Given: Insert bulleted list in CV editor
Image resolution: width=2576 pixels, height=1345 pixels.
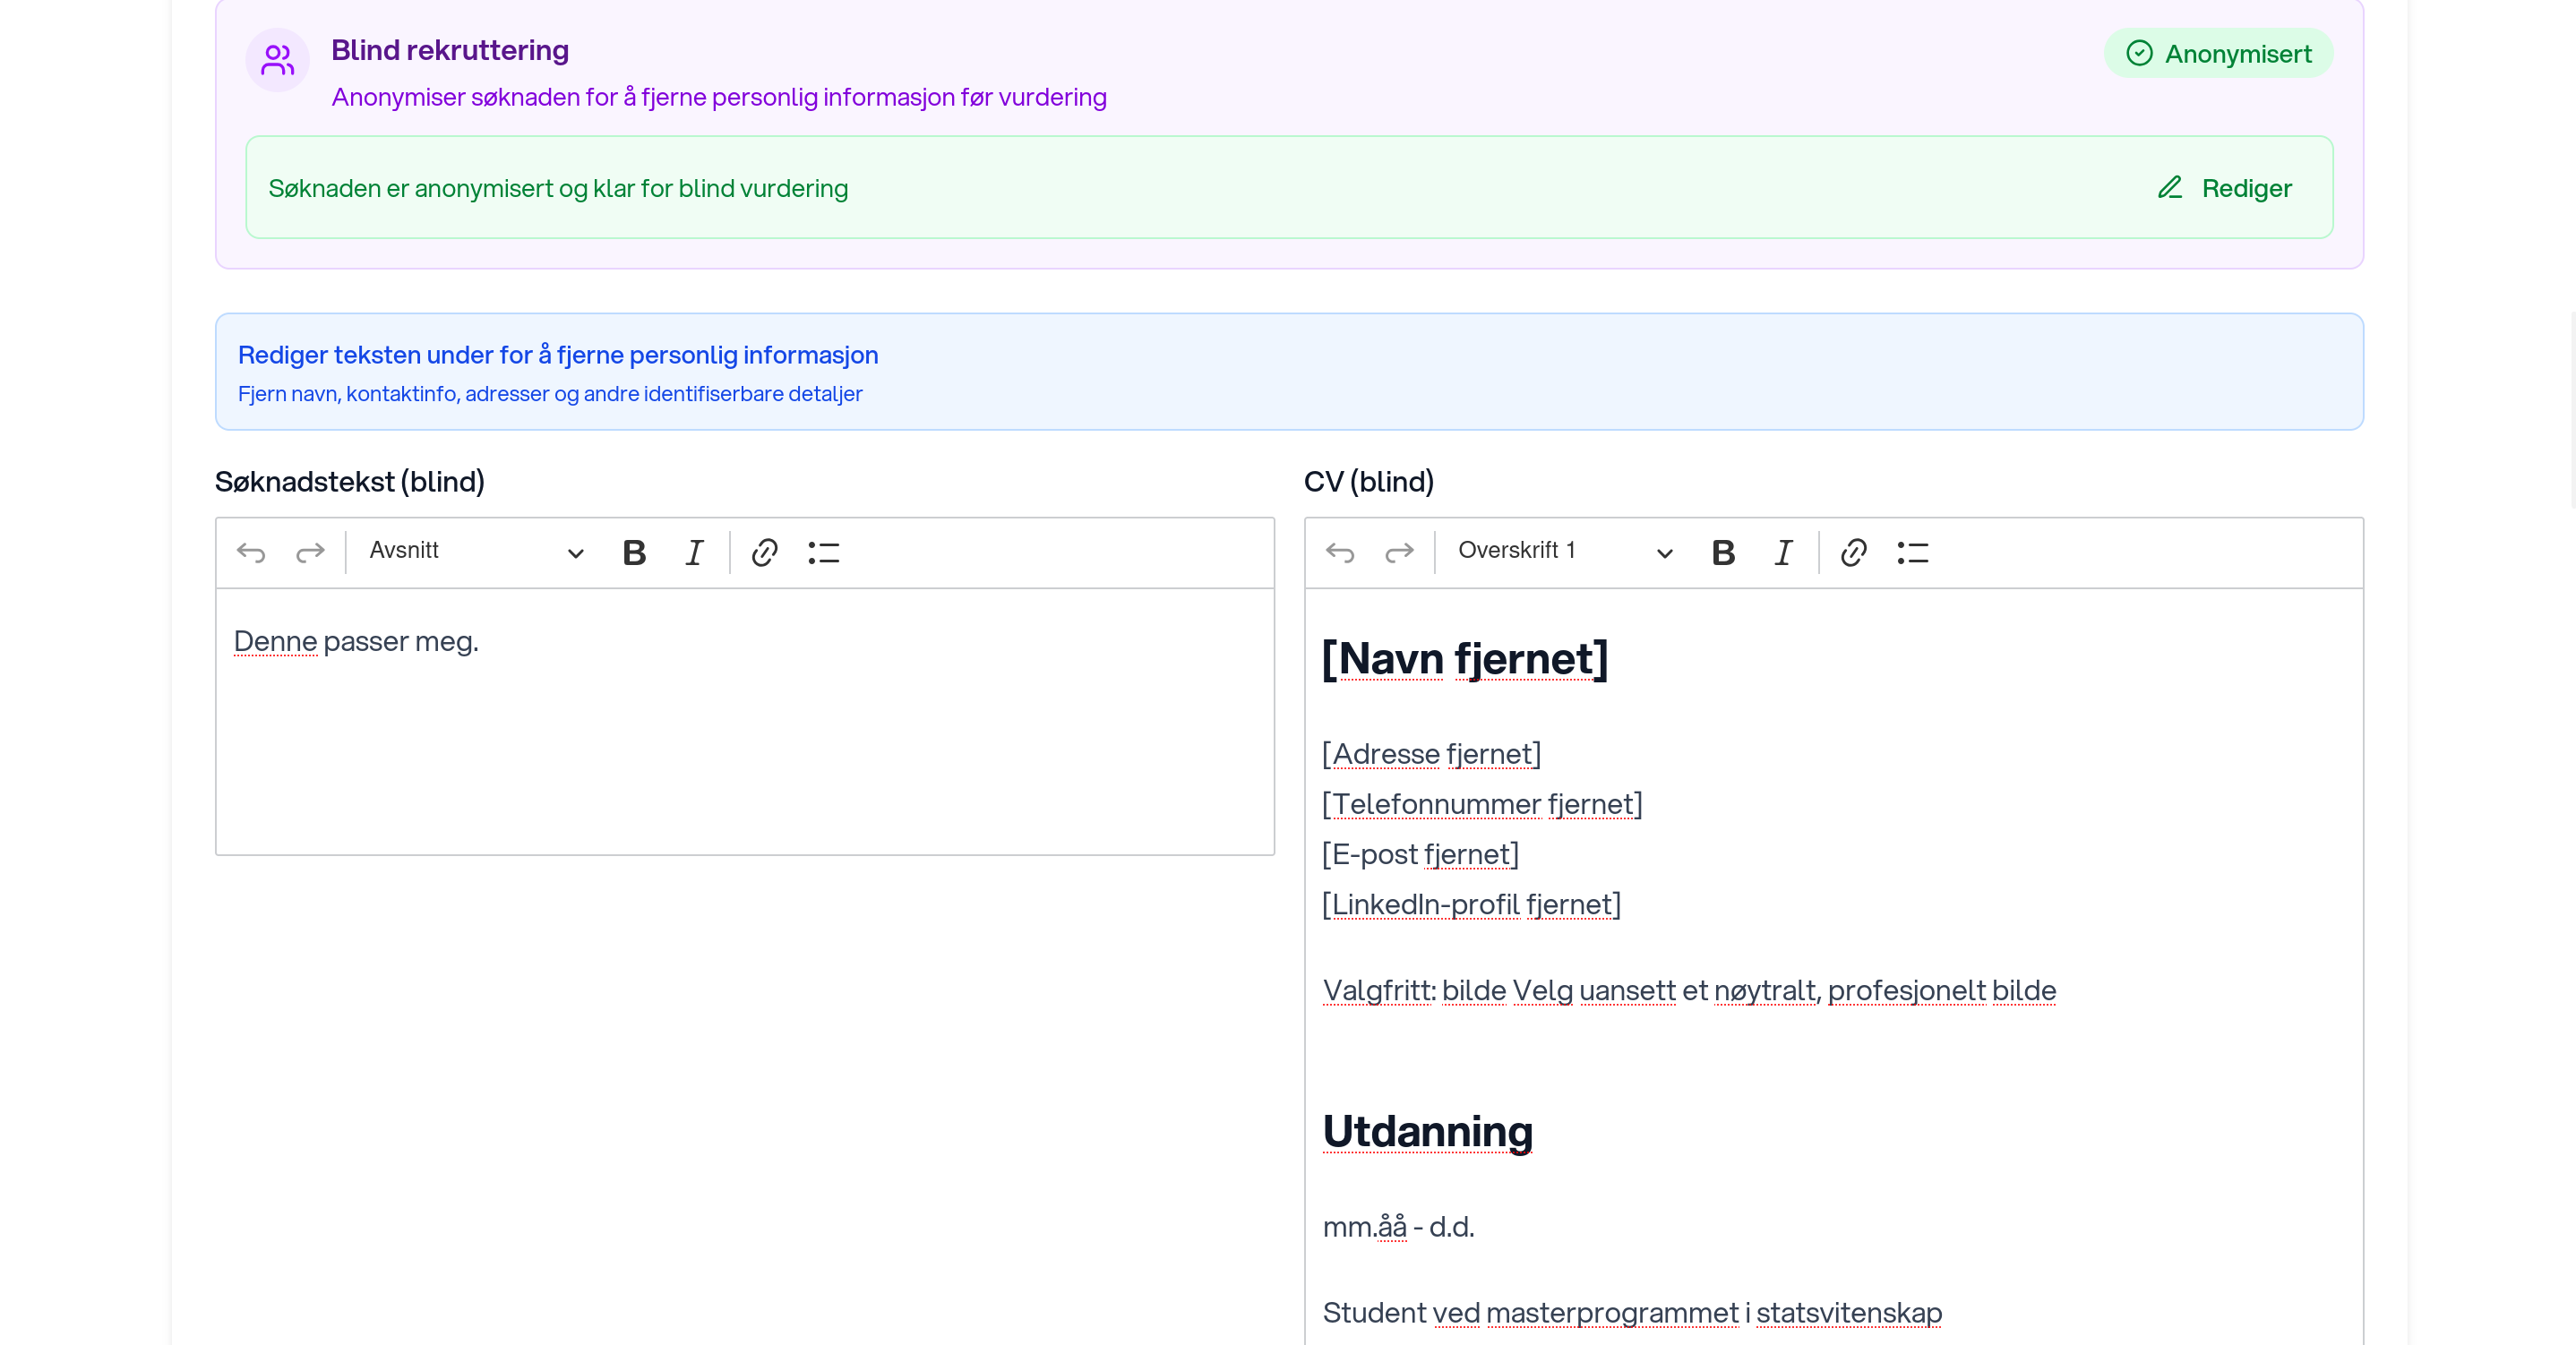Looking at the screenshot, I should pos(1913,552).
